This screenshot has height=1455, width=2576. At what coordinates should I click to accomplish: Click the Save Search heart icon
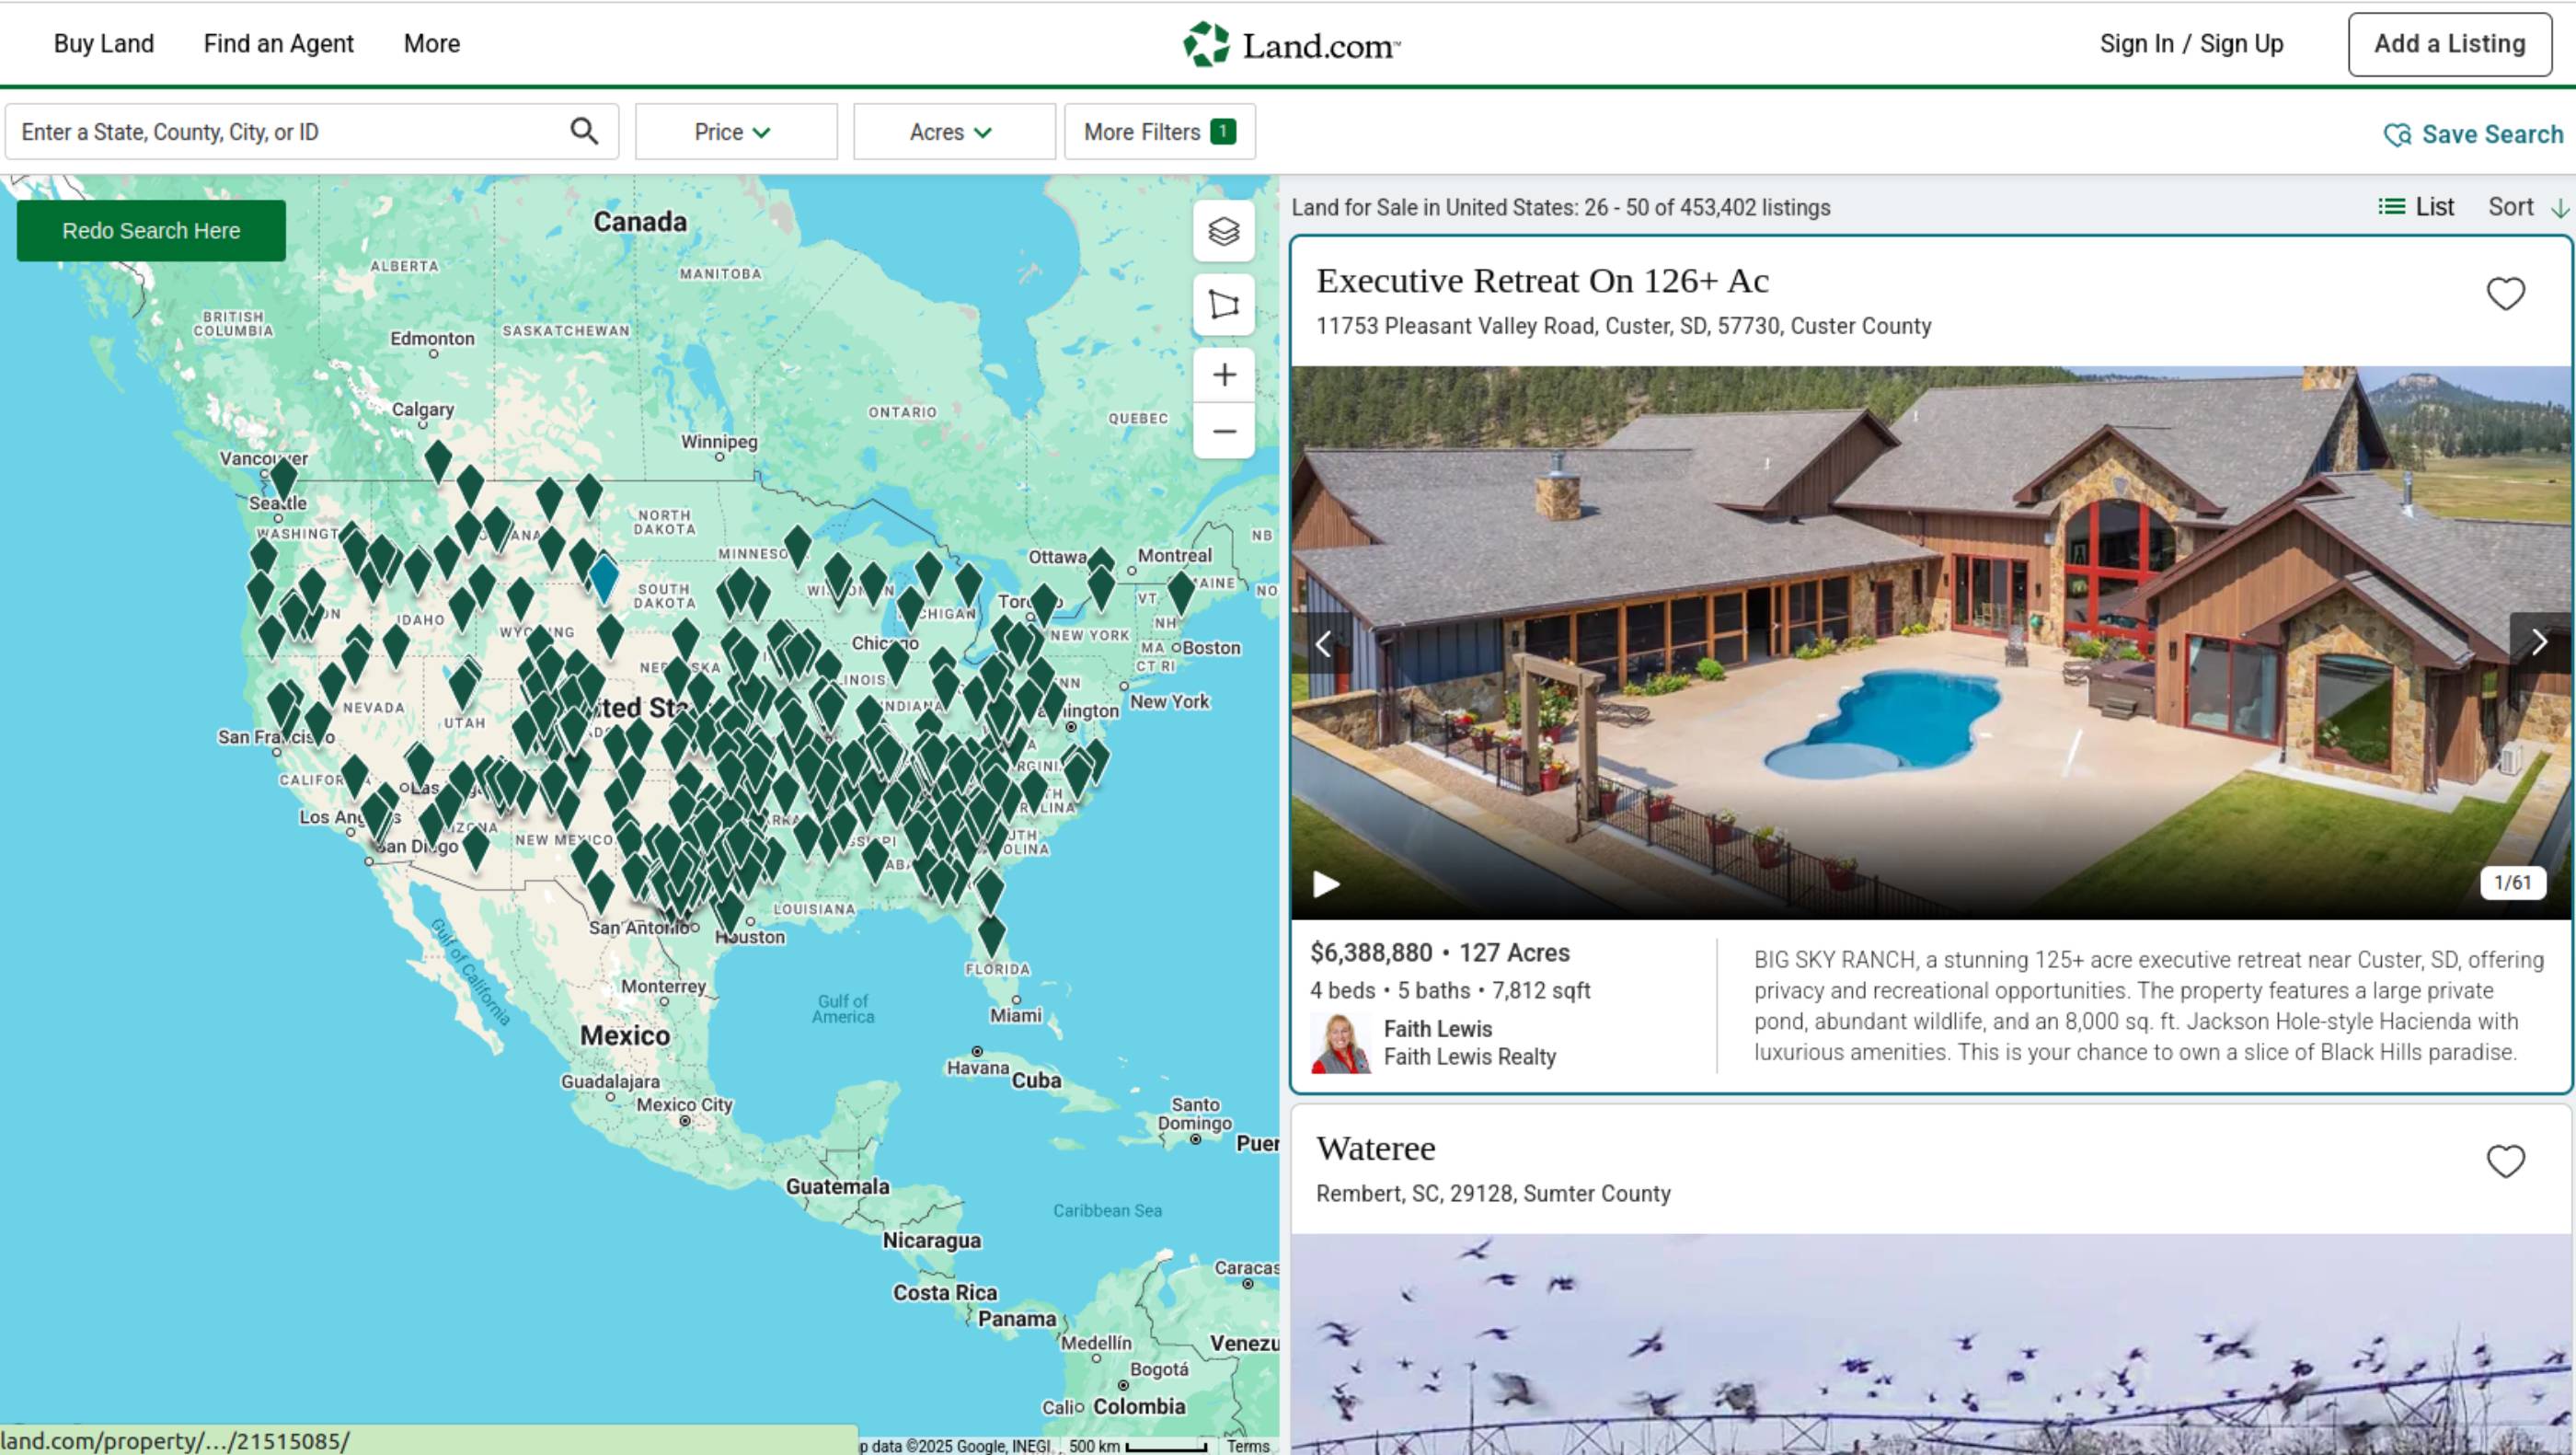pyautogui.click(x=2396, y=135)
